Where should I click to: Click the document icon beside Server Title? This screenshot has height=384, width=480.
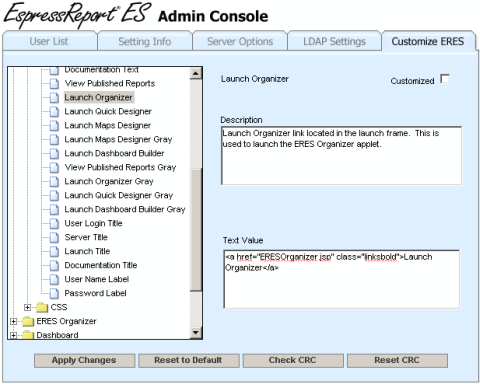[x=54, y=237]
